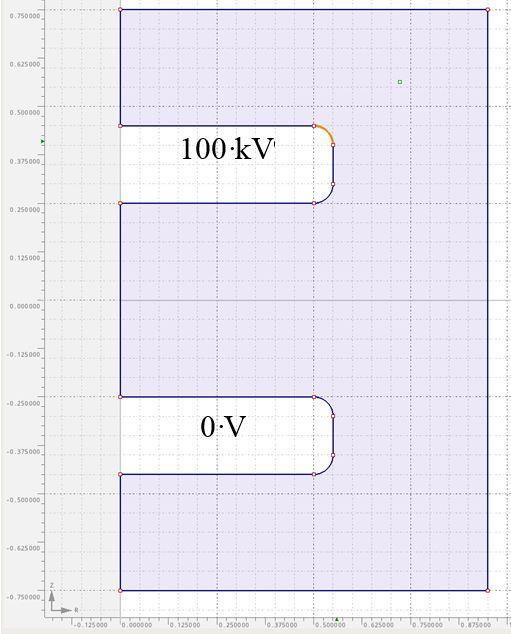The image size is (511, 634).
Task: Select lower arc of the 100 kV electrode
Action: (x=327, y=197)
